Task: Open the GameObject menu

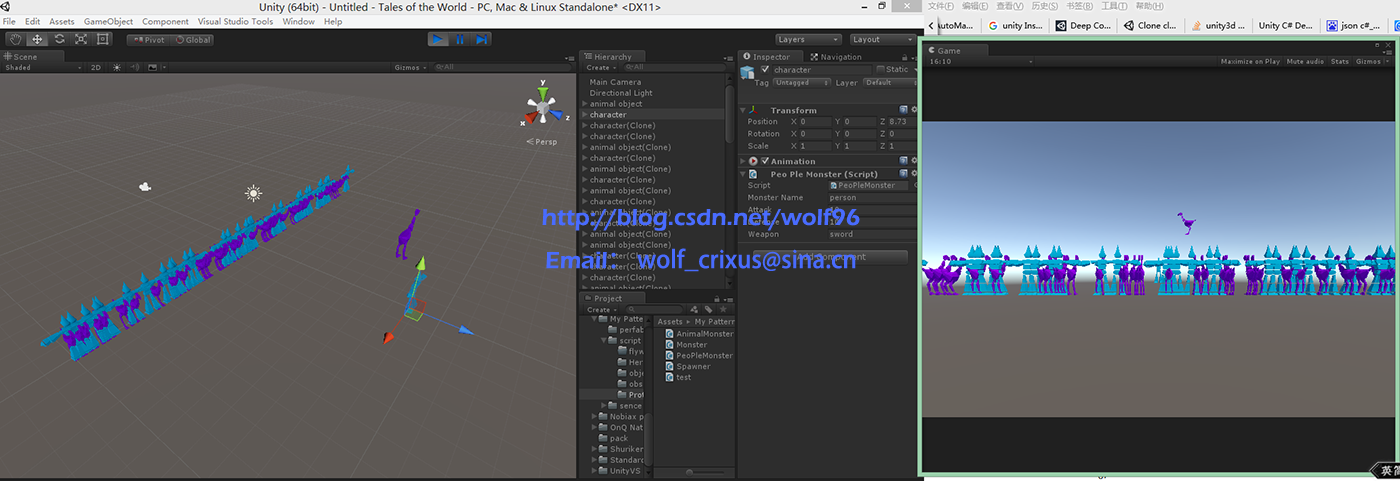Action: [x=108, y=21]
